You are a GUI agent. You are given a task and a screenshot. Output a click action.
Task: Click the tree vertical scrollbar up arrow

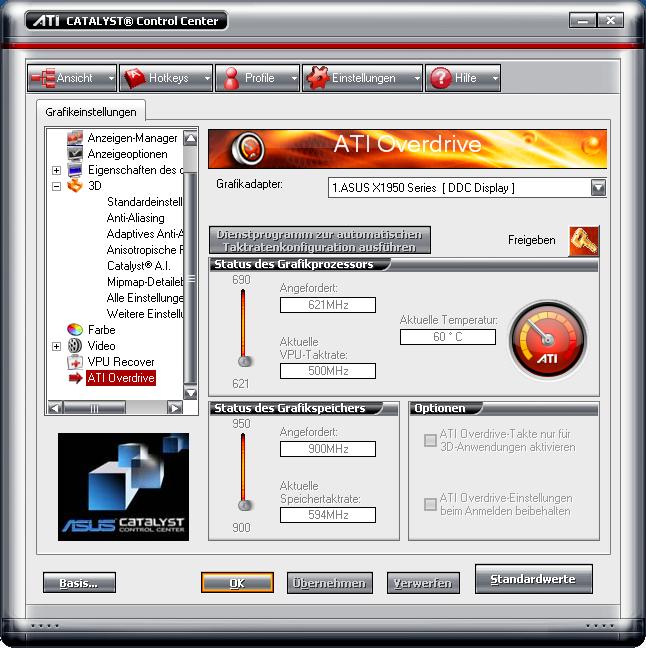[x=190, y=138]
